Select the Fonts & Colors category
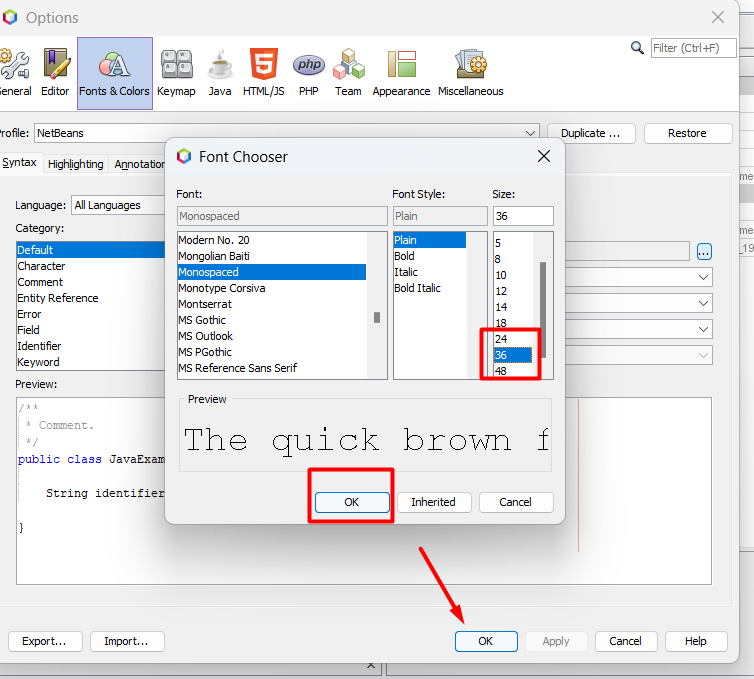This screenshot has width=754, height=679. [x=114, y=73]
